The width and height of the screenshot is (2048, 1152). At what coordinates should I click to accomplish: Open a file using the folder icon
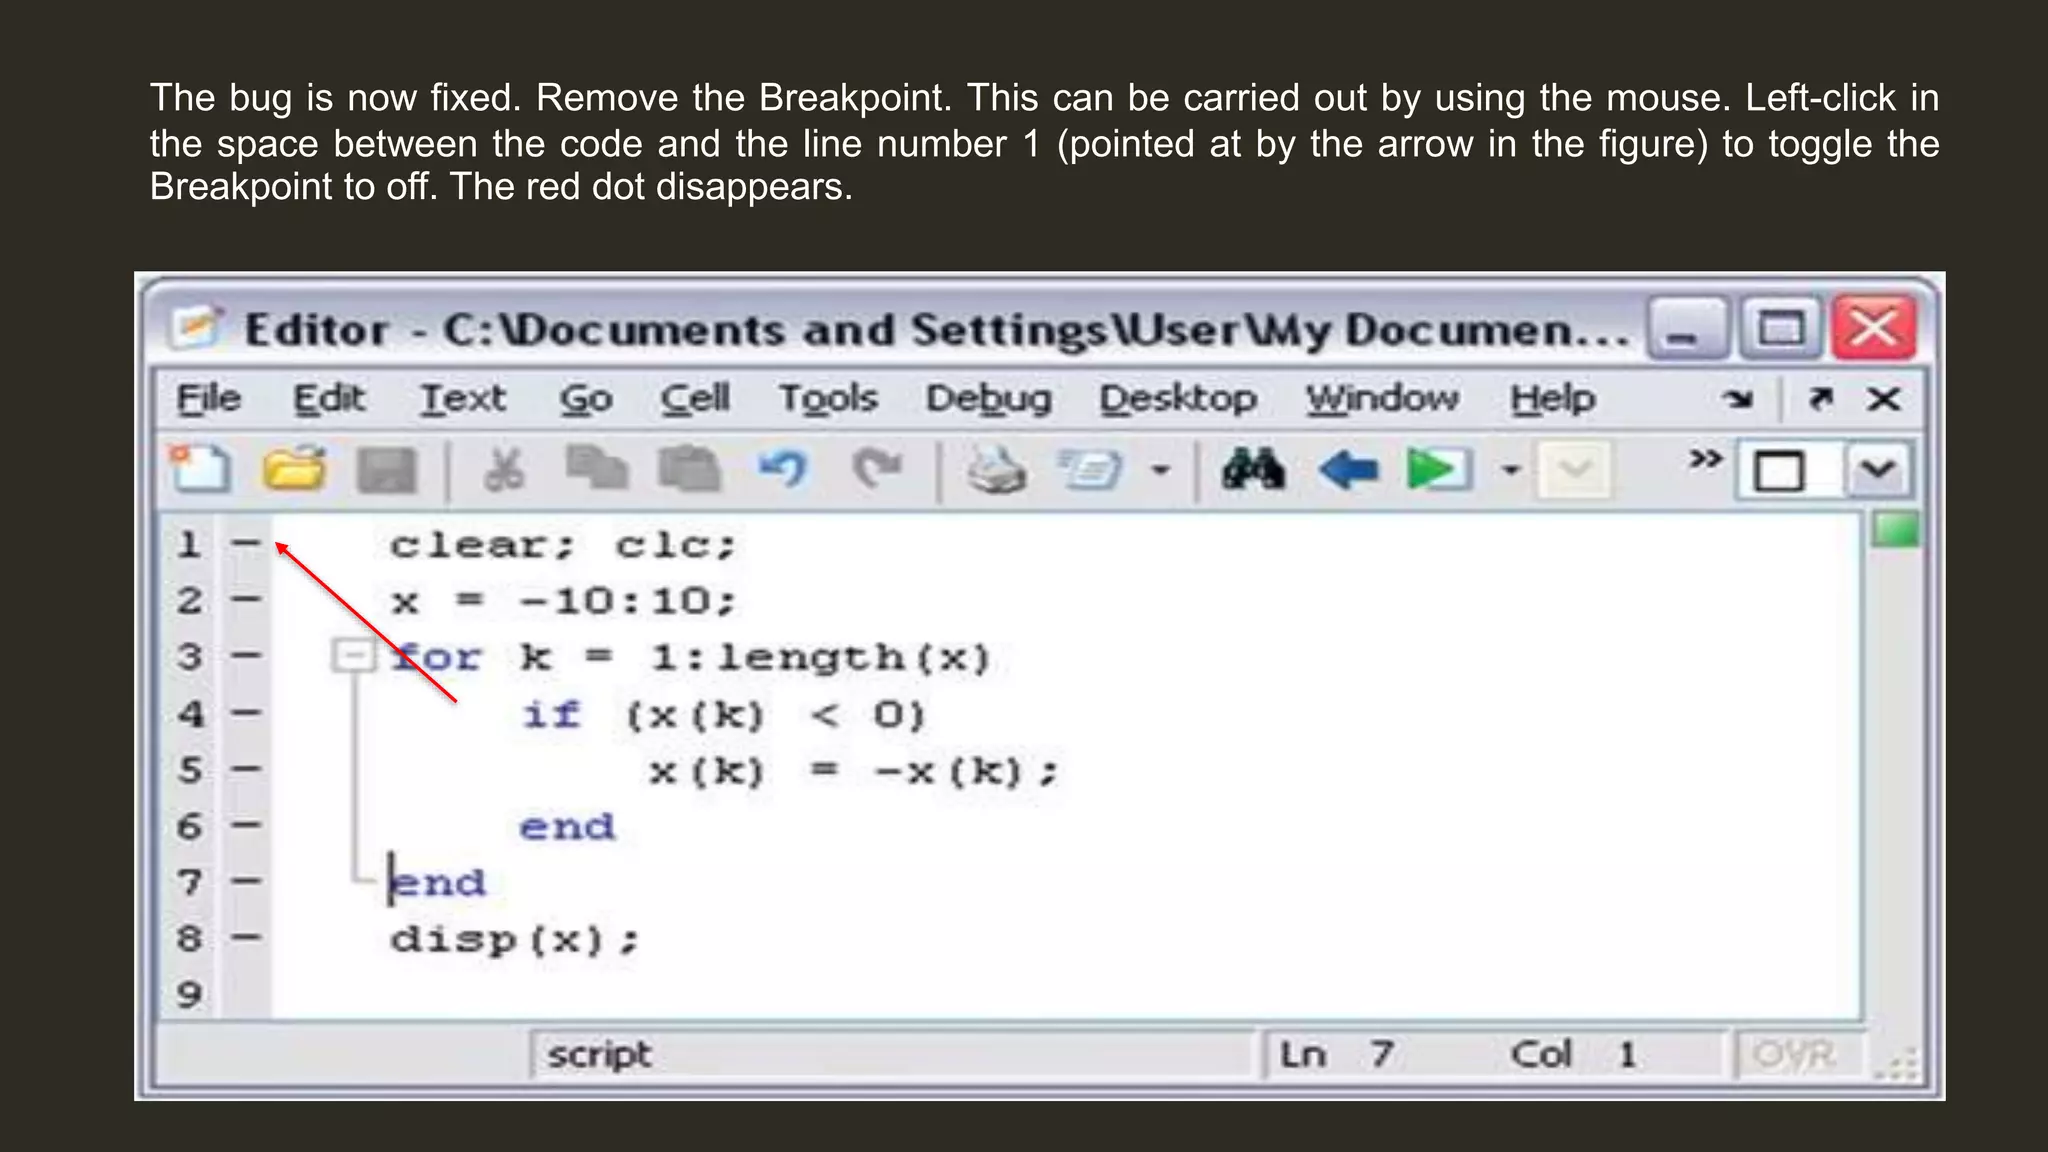294,469
